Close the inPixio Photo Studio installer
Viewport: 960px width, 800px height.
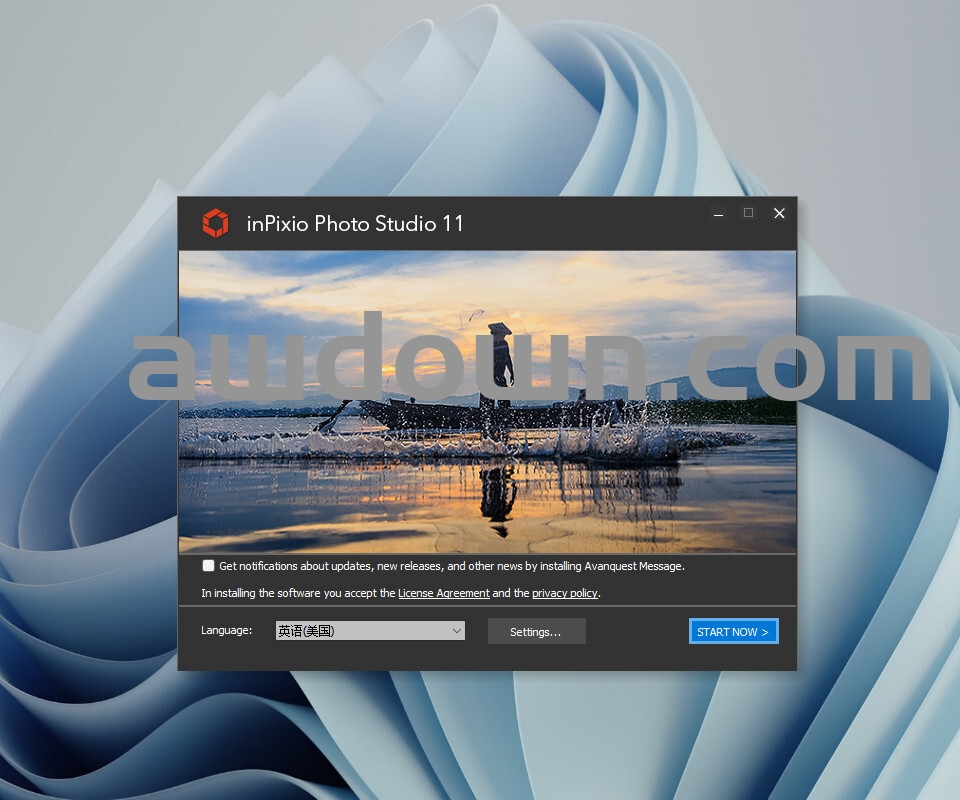[x=779, y=213]
